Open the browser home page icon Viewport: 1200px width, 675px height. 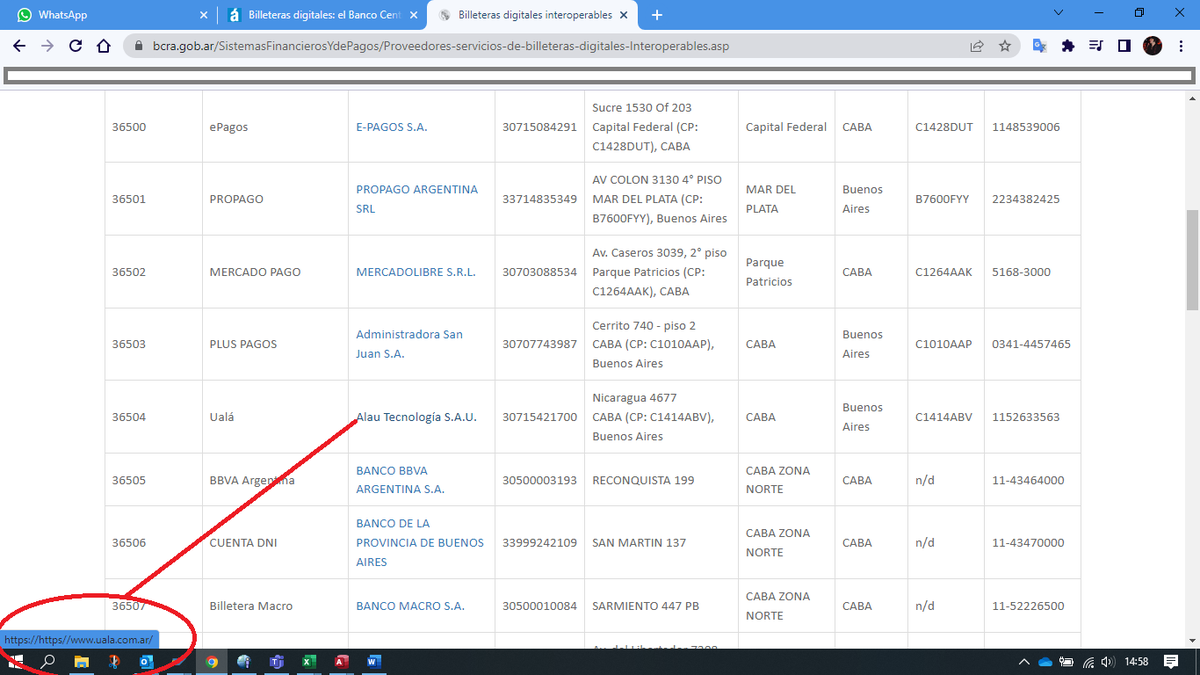[x=103, y=46]
